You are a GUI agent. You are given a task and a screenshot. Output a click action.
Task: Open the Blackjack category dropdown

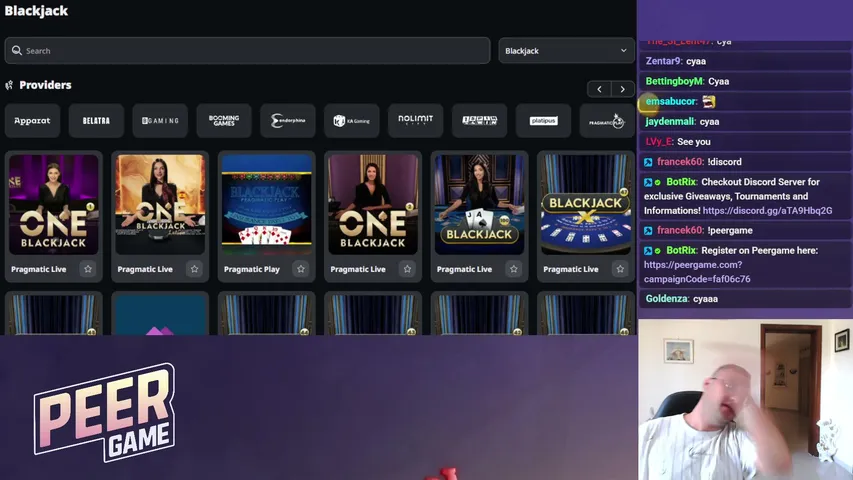coord(566,51)
